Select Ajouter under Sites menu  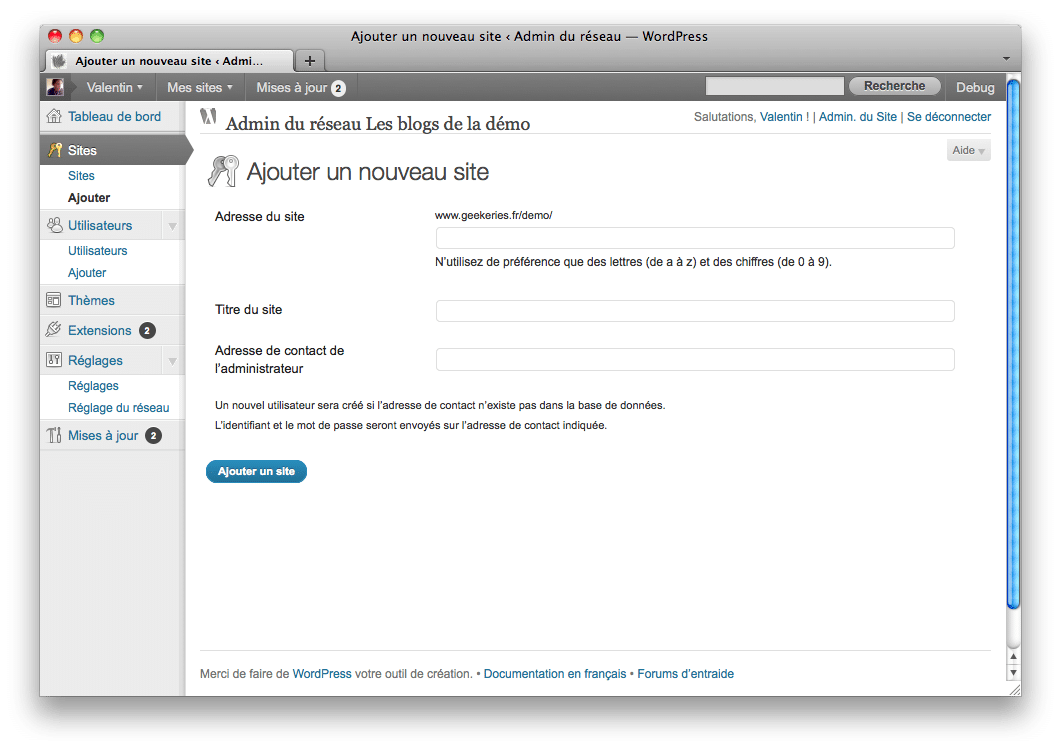tap(89, 198)
